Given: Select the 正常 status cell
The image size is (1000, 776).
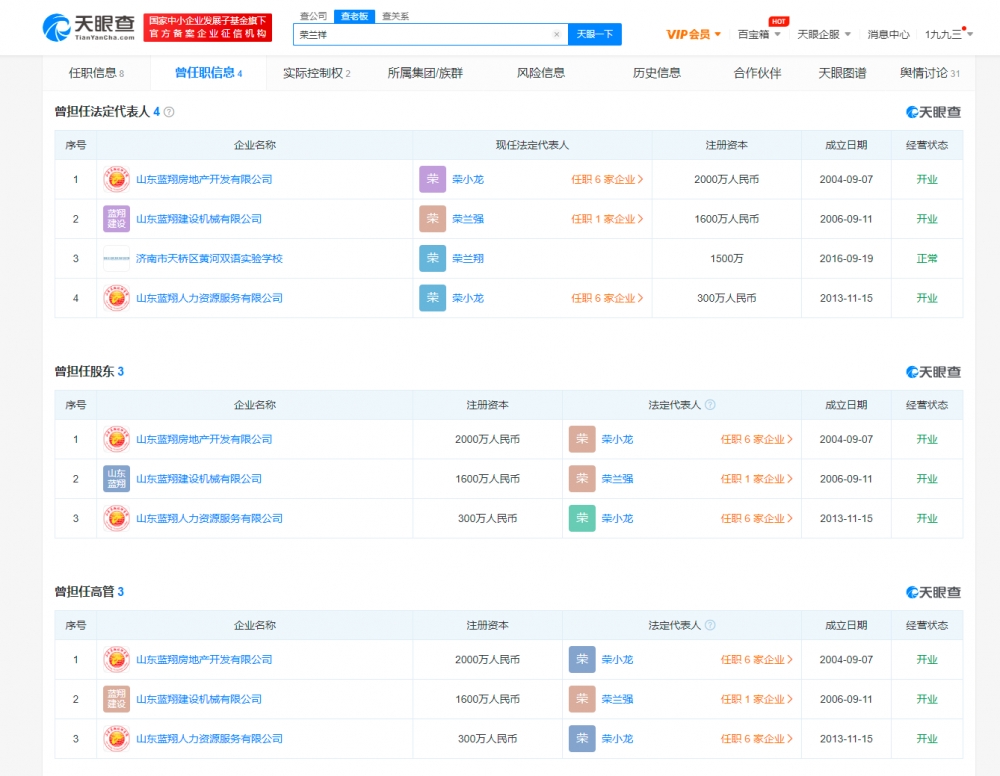Looking at the screenshot, I should [927, 258].
